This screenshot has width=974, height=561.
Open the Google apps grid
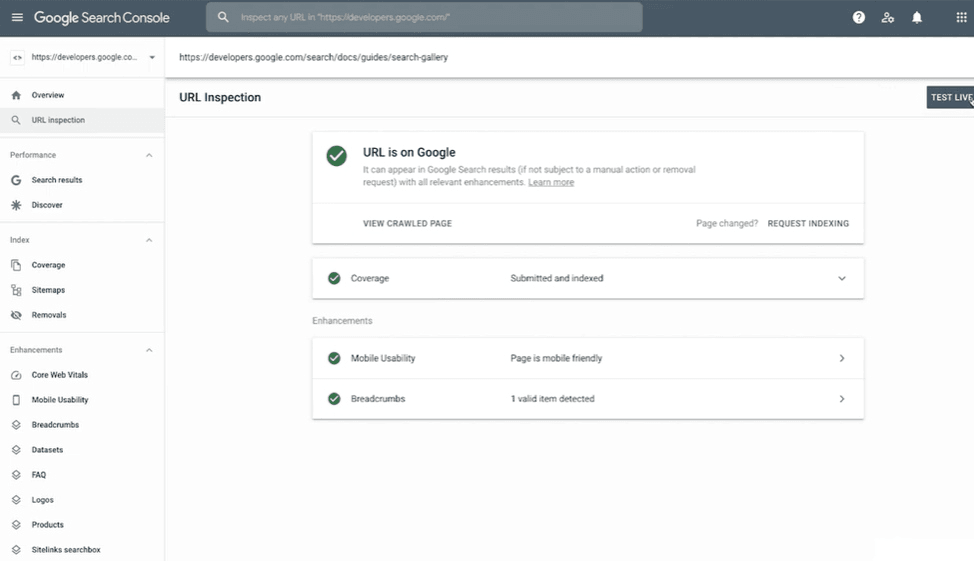(962, 18)
